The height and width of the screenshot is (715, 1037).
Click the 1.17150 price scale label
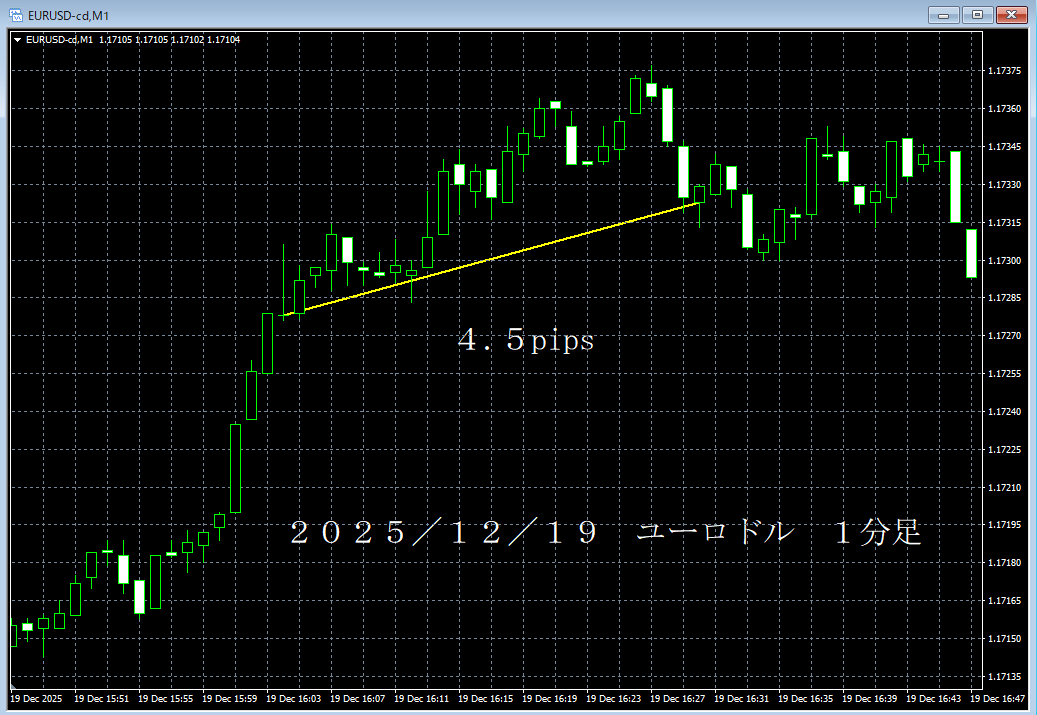click(1004, 639)
